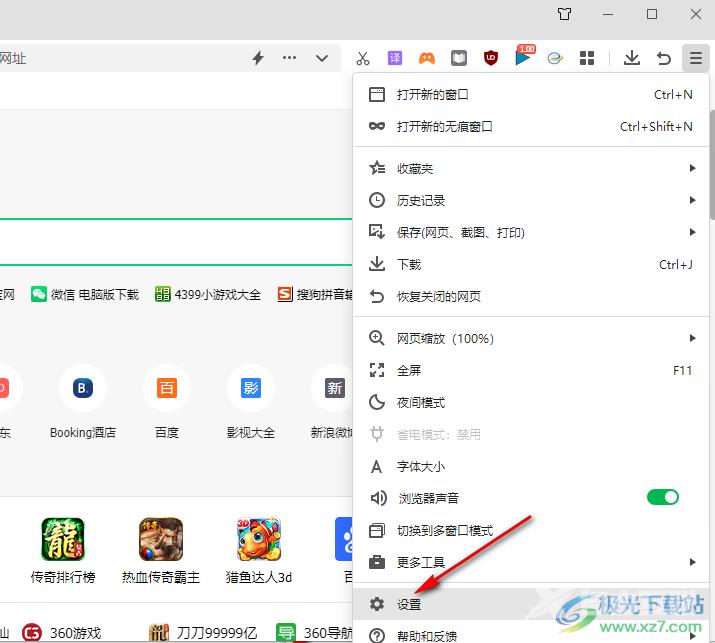Image resolution: width=715 pixels, height=643 pixels.
Task: Click the 浏览器声音 speaker icon
Action: point(378,498)
